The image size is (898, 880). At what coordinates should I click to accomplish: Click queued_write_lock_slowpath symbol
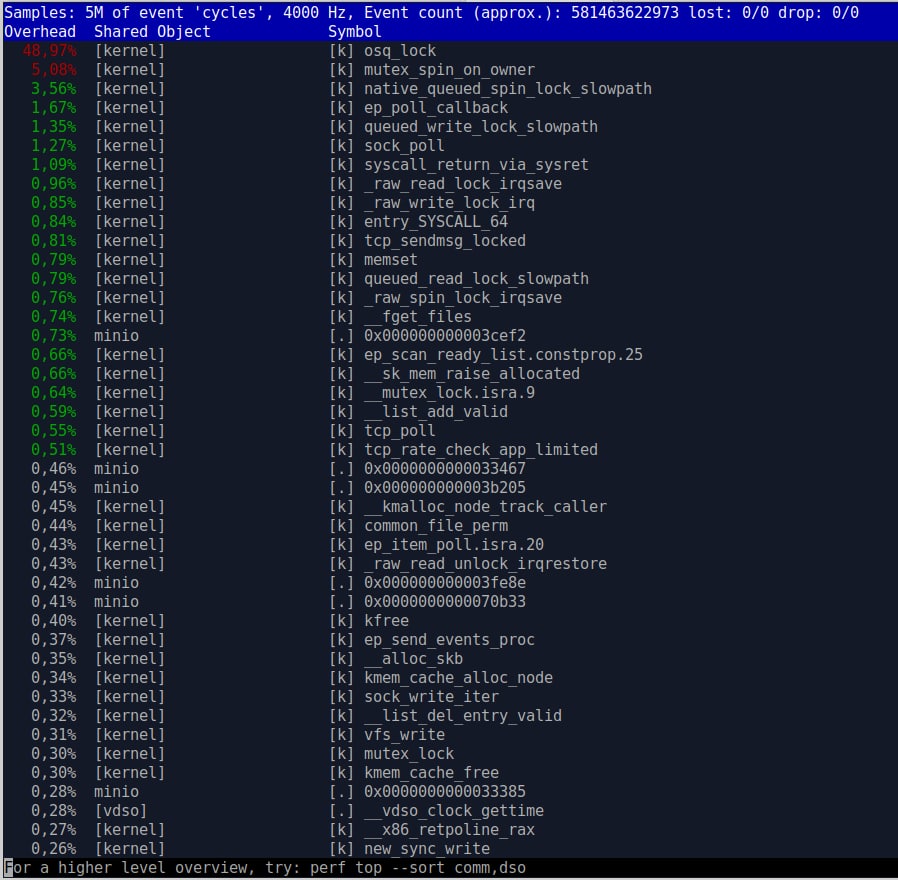(x=480, y=127)
